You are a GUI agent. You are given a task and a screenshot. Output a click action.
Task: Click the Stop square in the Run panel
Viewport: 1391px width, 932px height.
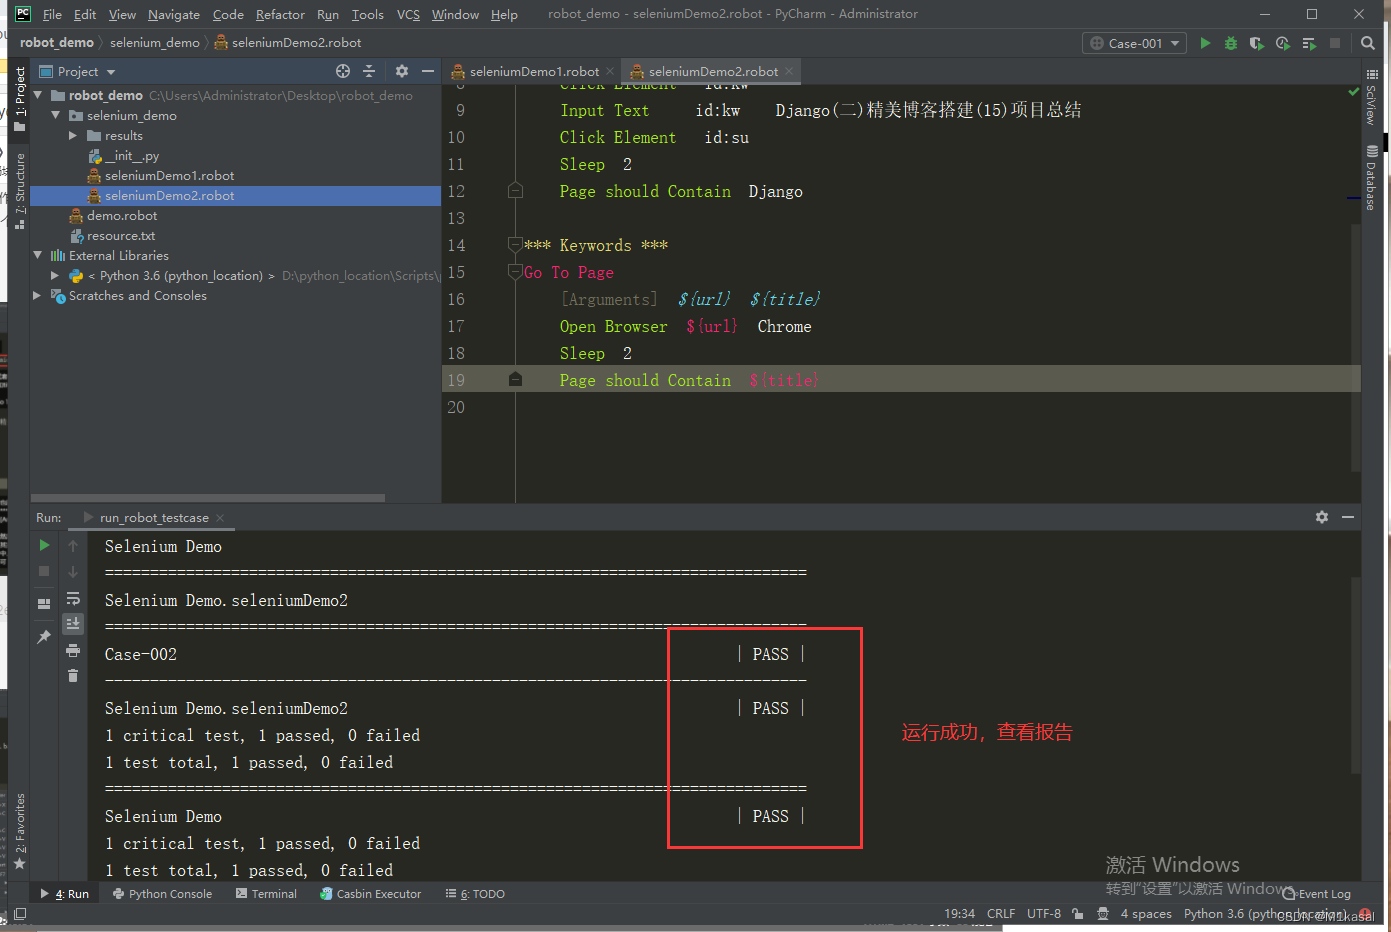click(44, 571)
